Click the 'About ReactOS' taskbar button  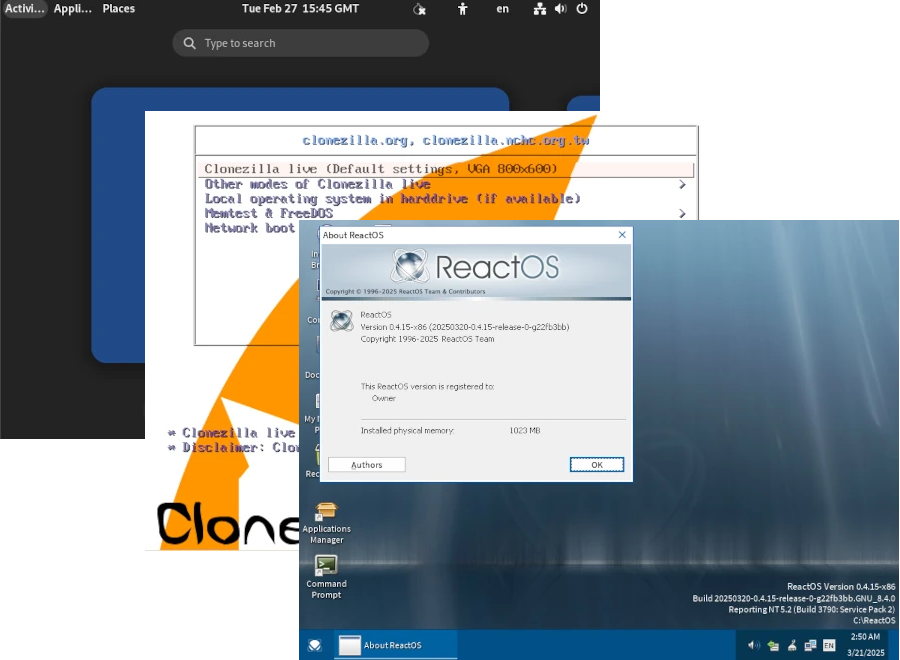[395, 645]
